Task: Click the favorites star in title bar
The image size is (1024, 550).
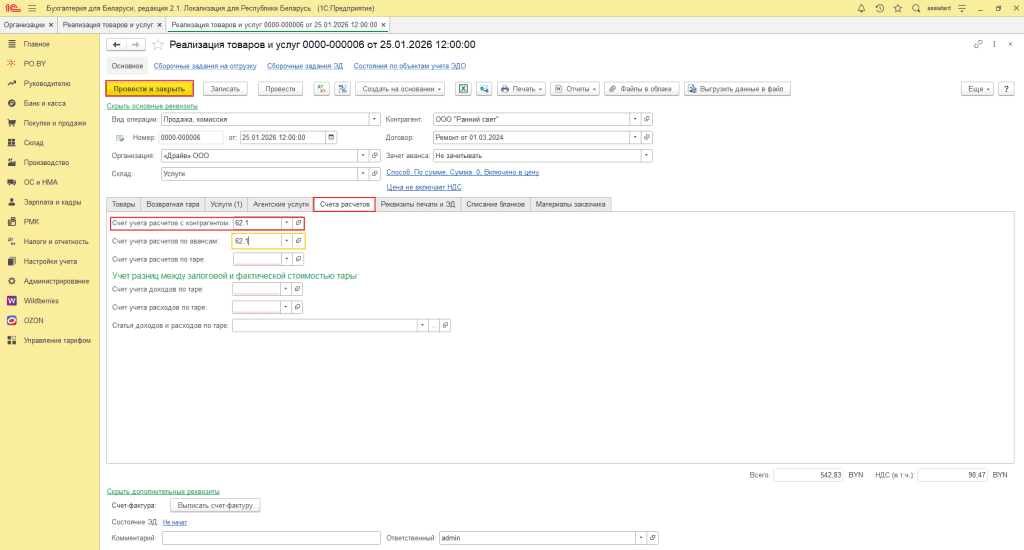Action: (x=897, y=8)
